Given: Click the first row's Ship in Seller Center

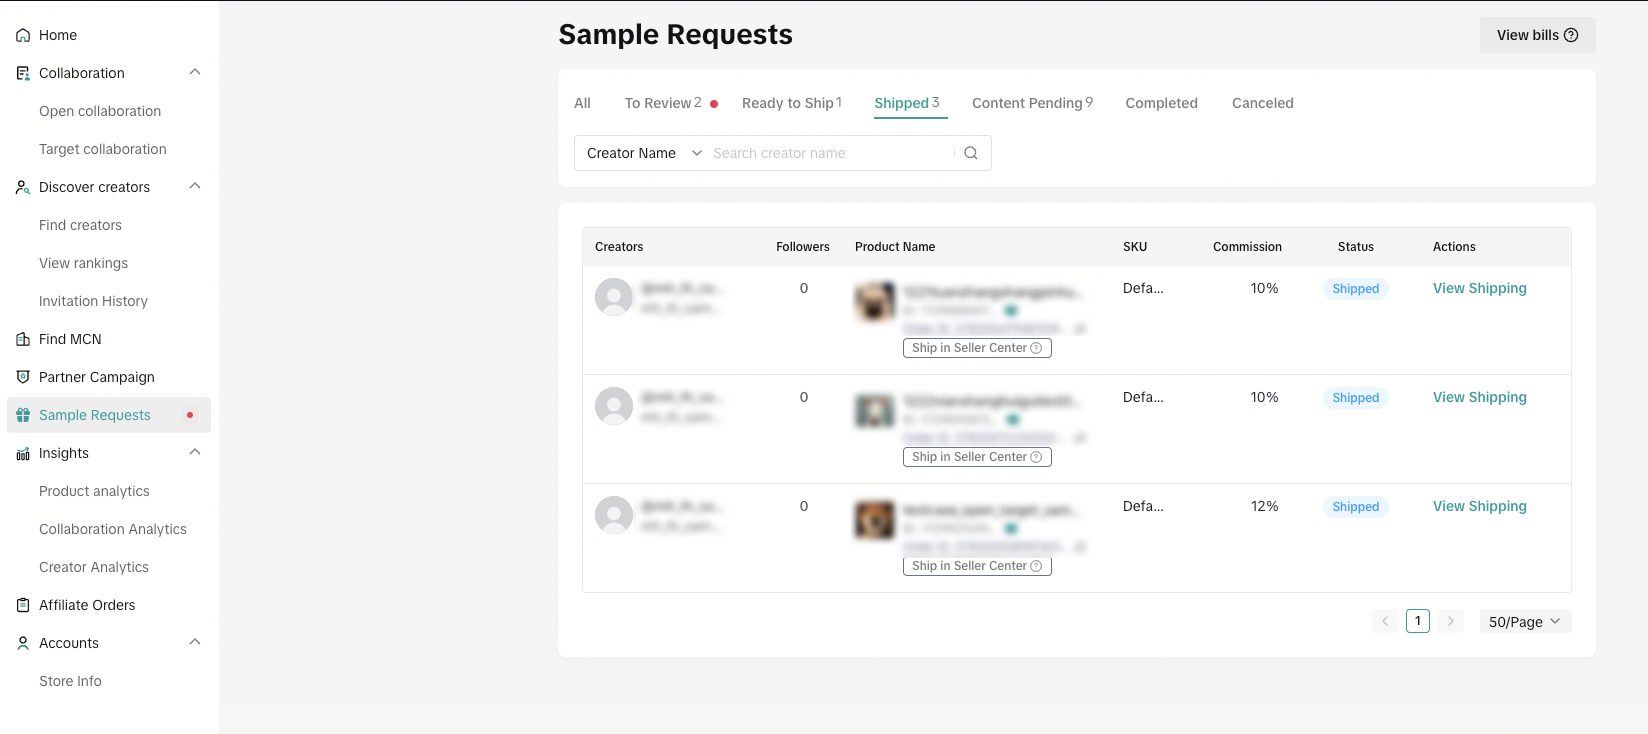Looking at the screenshot, I should point(976,348).
